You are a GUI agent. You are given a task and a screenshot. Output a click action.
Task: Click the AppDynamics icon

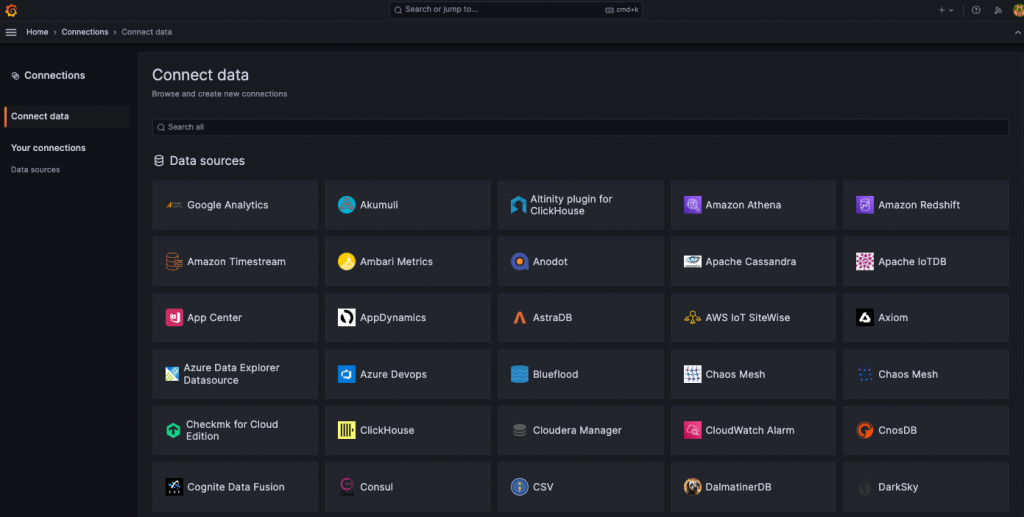point(347,318)
